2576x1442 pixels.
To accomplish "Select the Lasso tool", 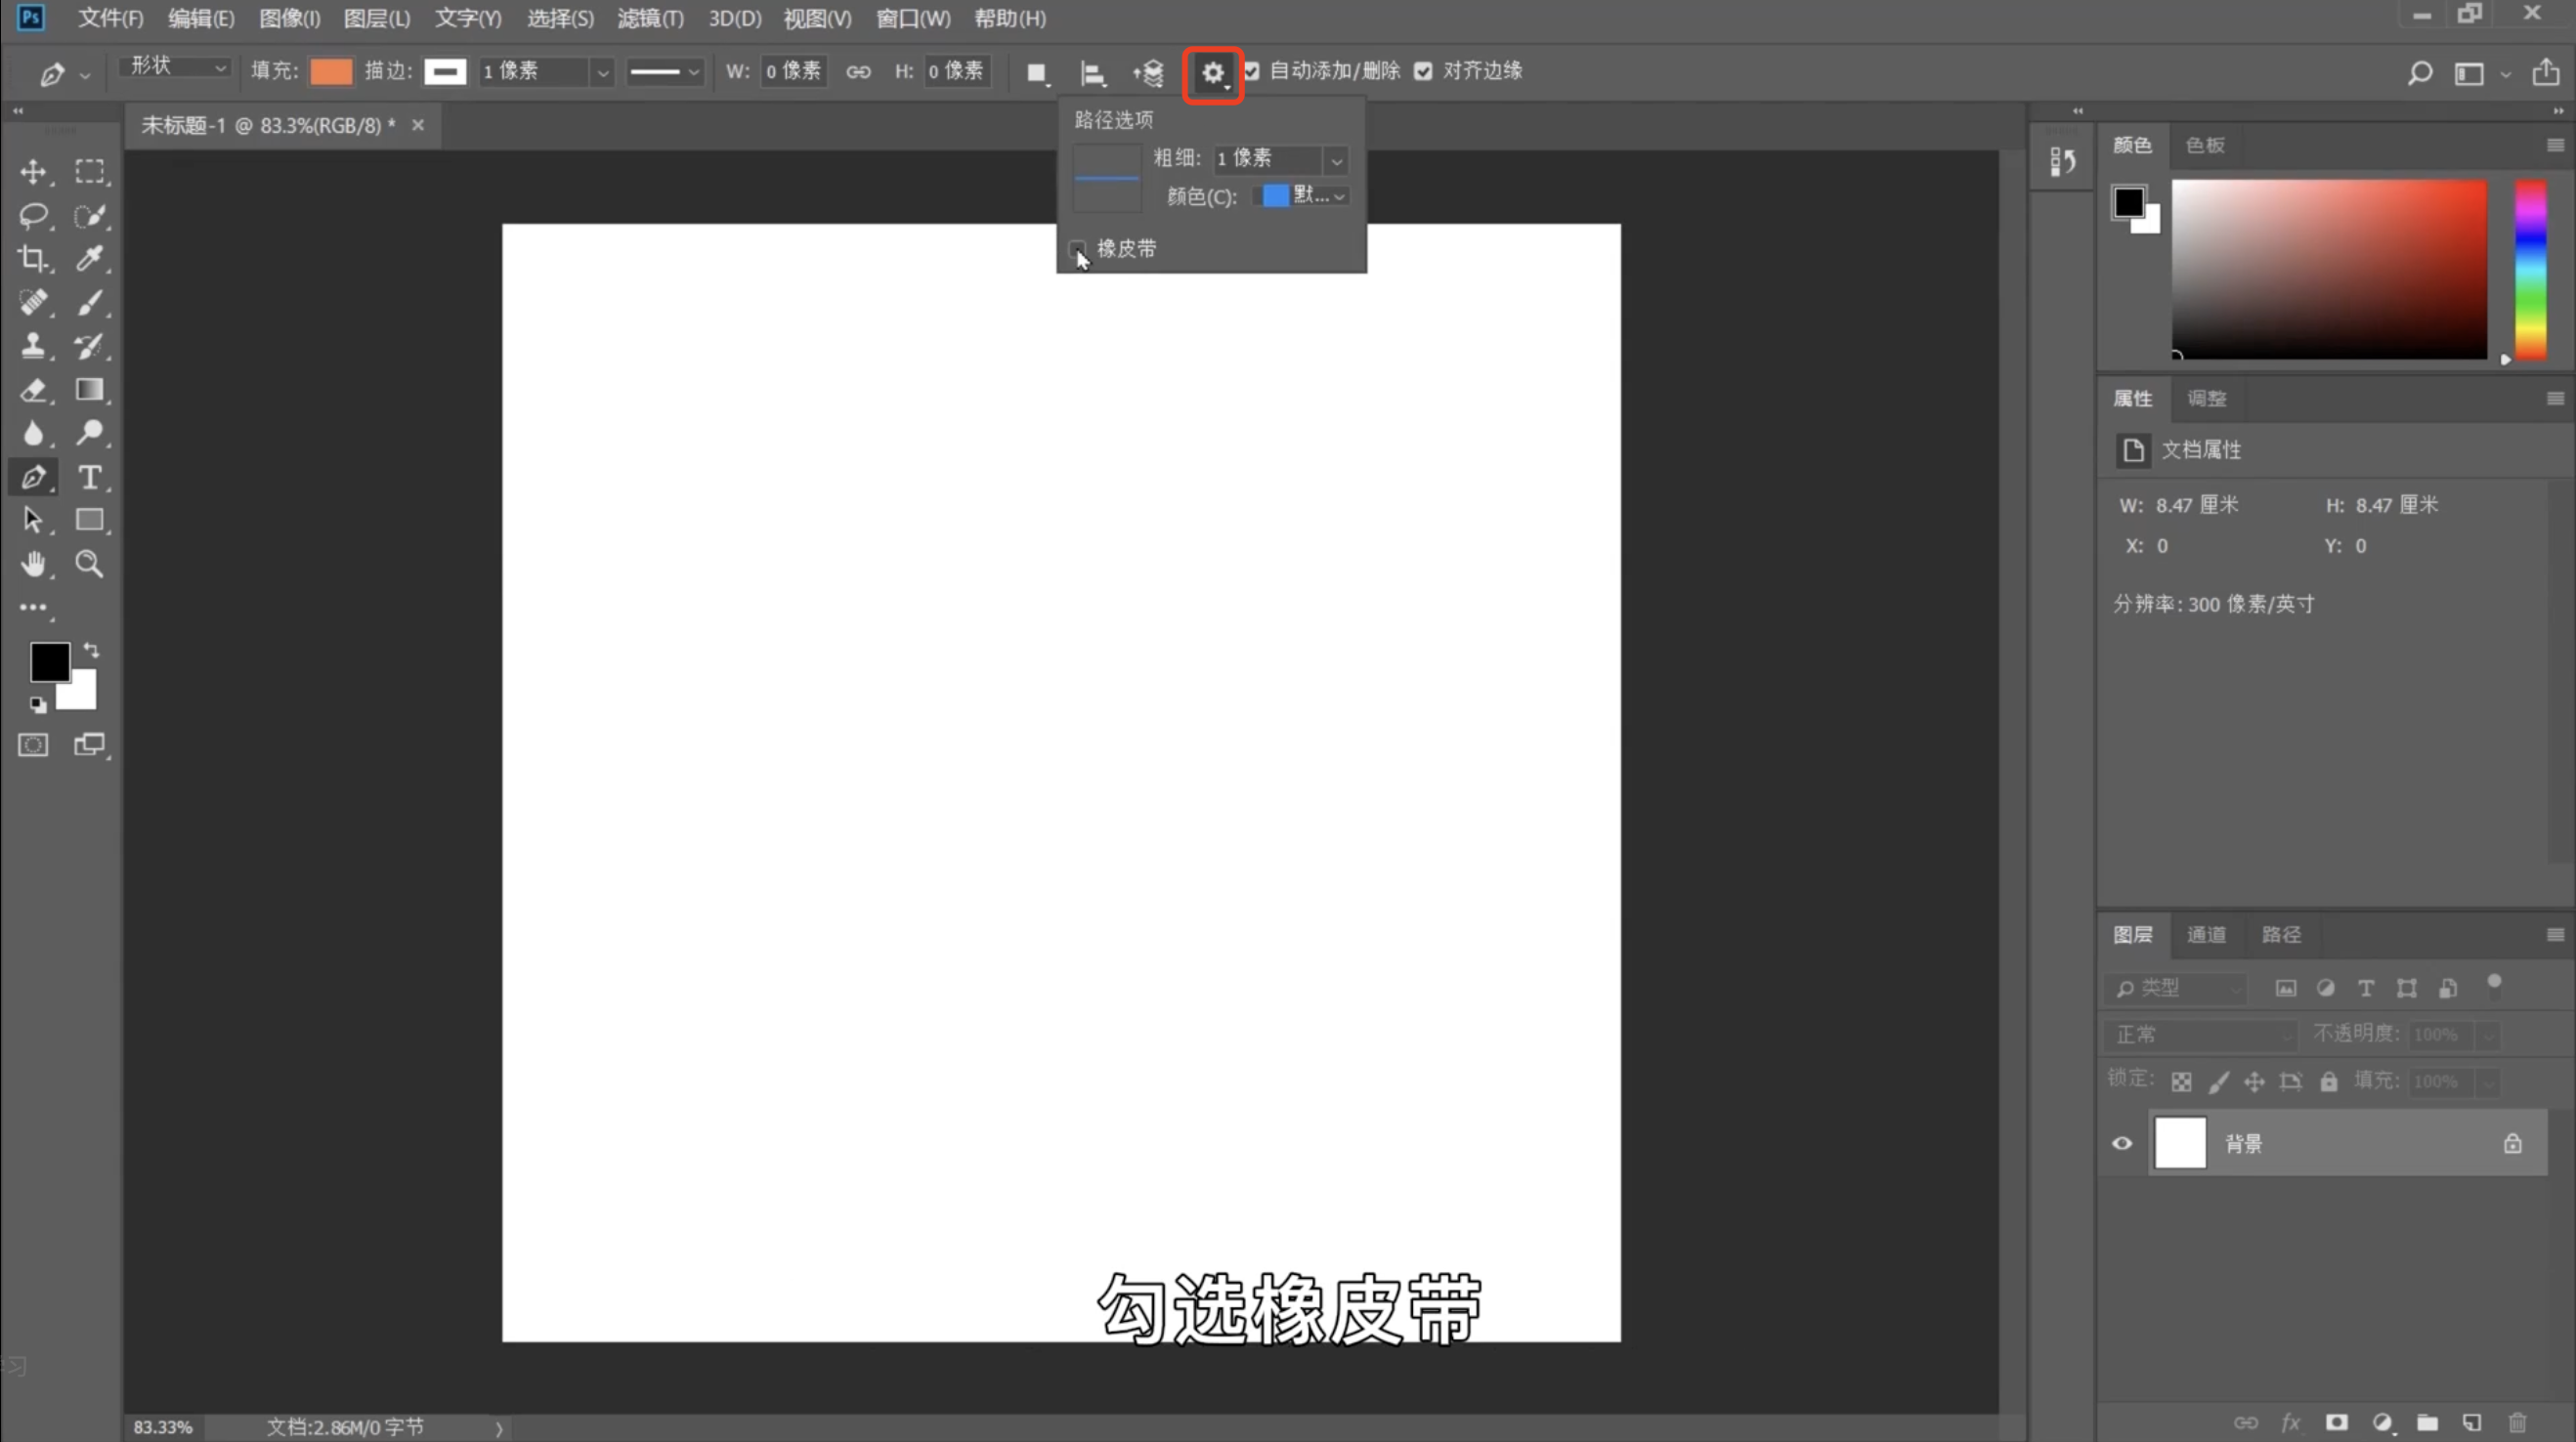I will click(x=33, y=216).
